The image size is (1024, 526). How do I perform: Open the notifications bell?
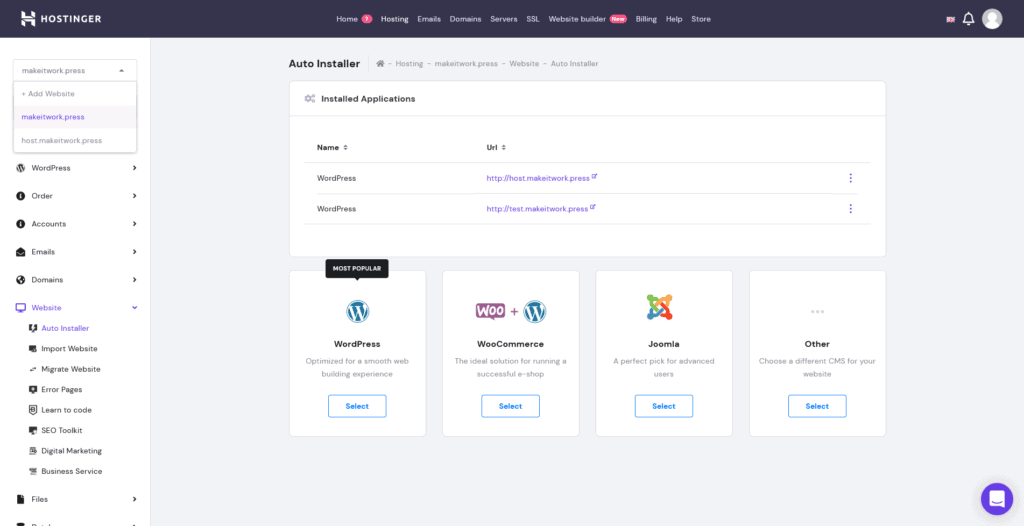point(968,19)
